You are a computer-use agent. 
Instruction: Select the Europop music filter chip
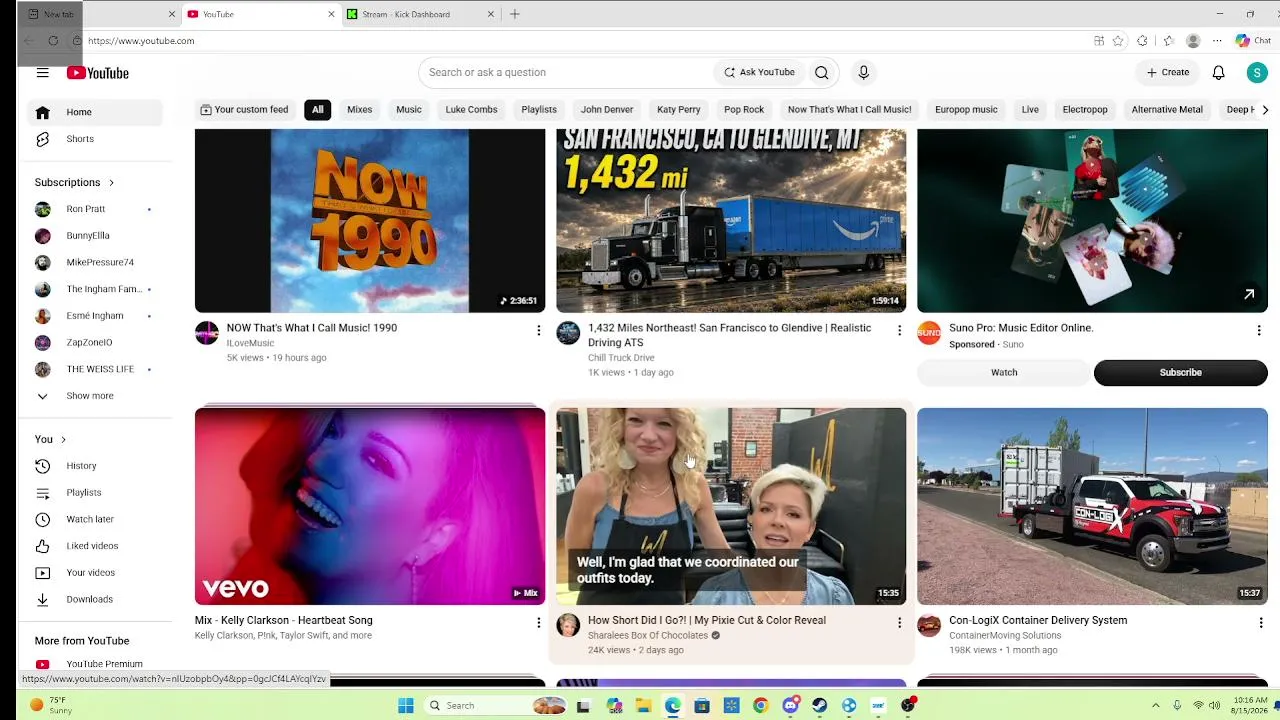click(966, 110)
